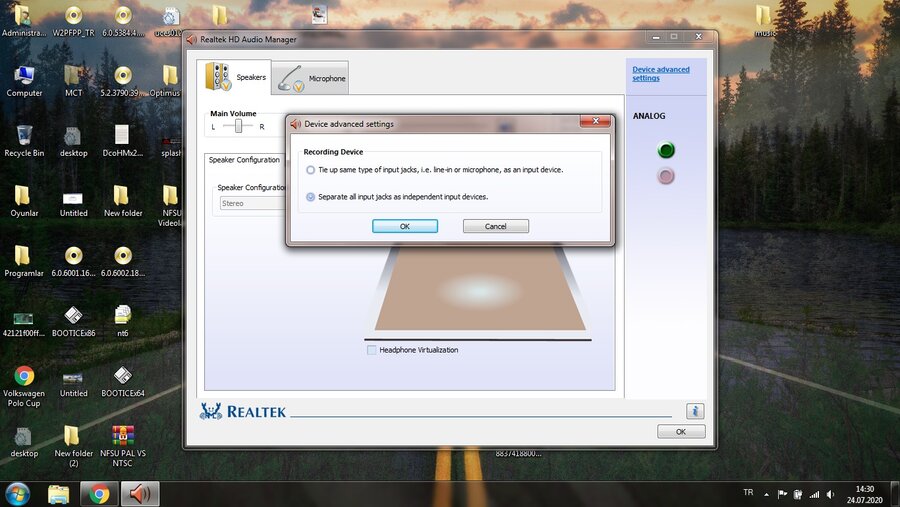Select the MCT folder on desktop
Viewport: 900px width, 507px height.
tap(73, 81)
